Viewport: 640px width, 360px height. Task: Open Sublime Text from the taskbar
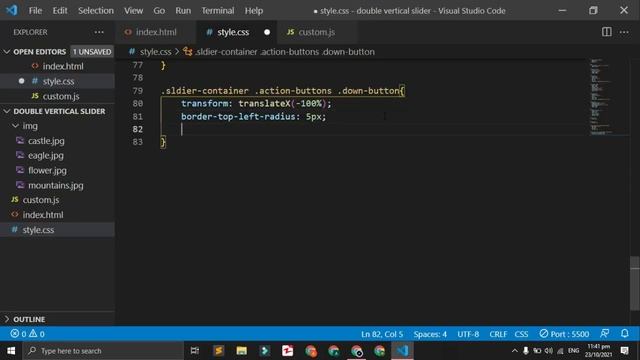[218, 351]
